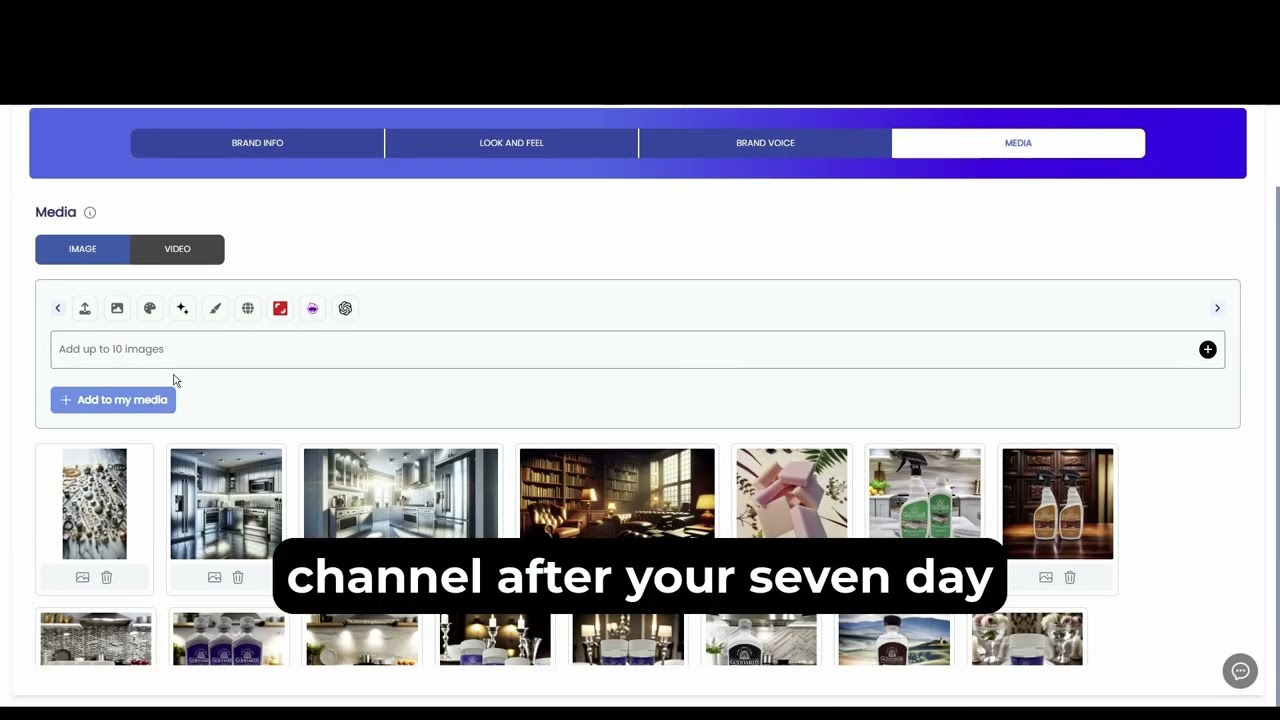Delete the stainless kitchen image via trash
This screenshot has height=720, width=1280.
[238, 577]
